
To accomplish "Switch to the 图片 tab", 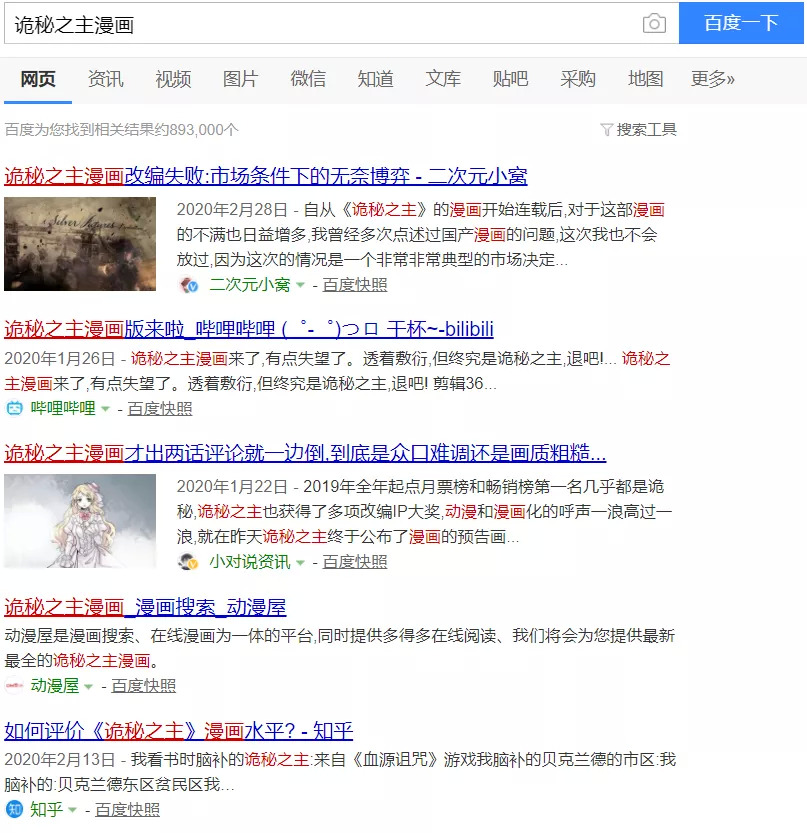I will 240,79.
